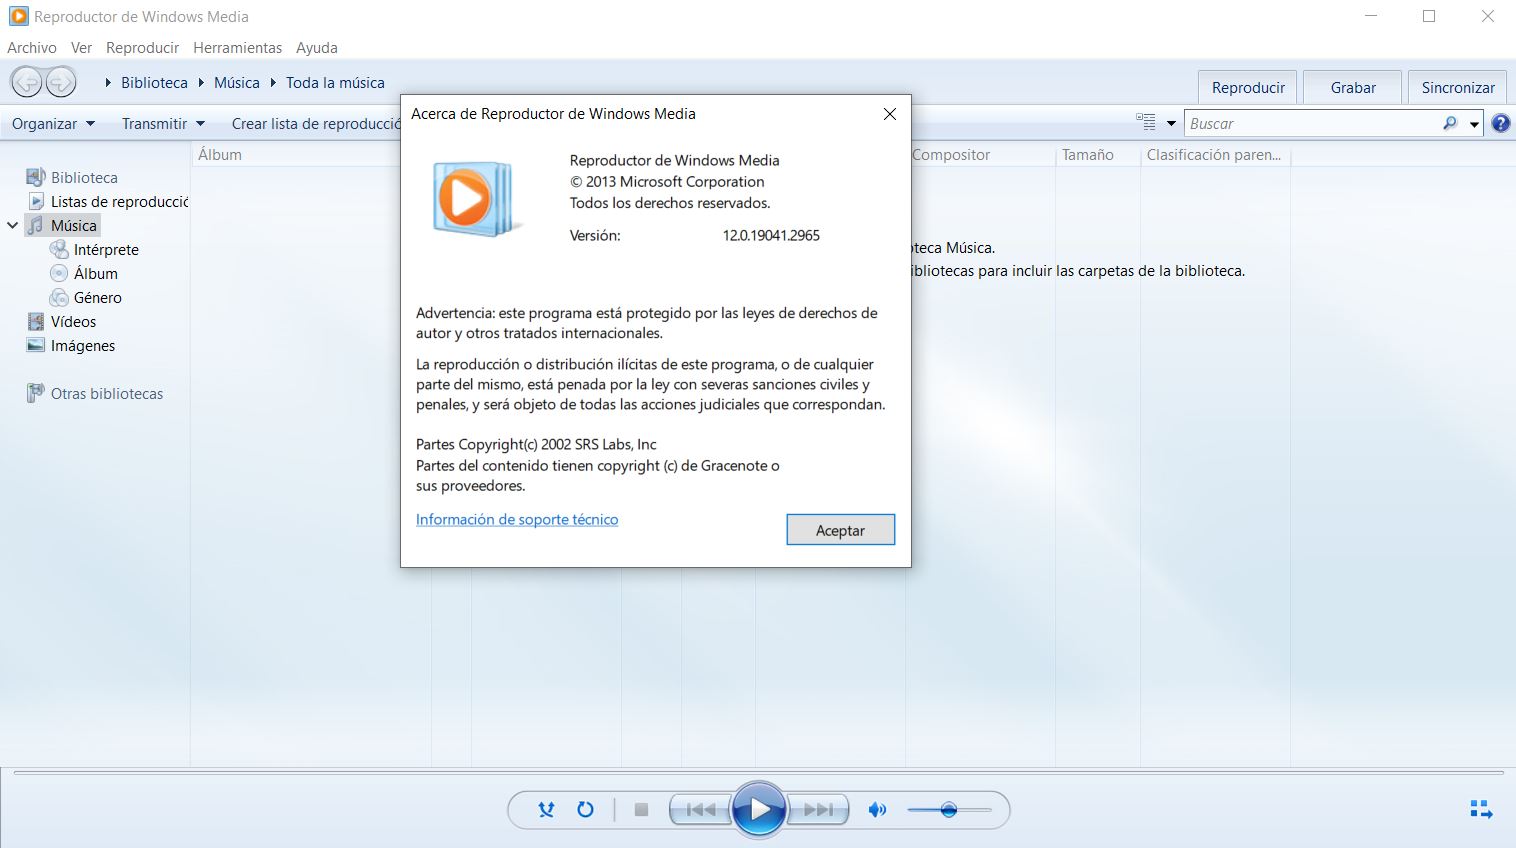Click the Forward navigation arrow
Image resolution: width=1516 pixels, height=848 pixels.
[x=60, y=82]
